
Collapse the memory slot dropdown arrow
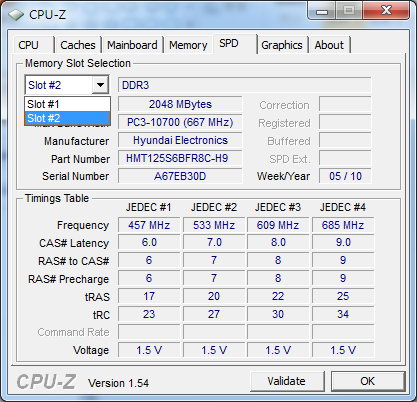pyautogui.click(x=100, y=85)
